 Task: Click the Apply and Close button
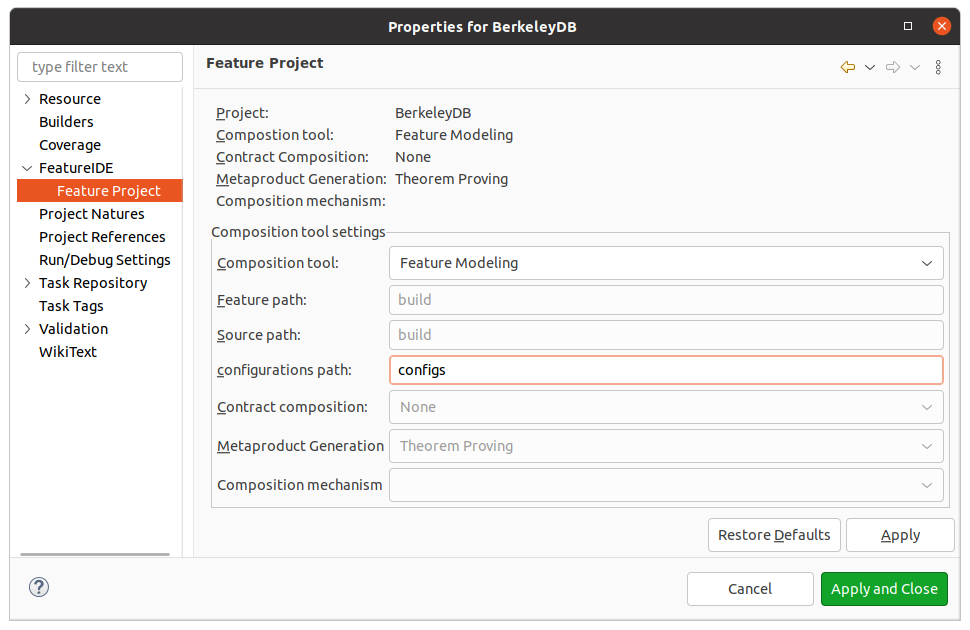(x=884, y=589)
